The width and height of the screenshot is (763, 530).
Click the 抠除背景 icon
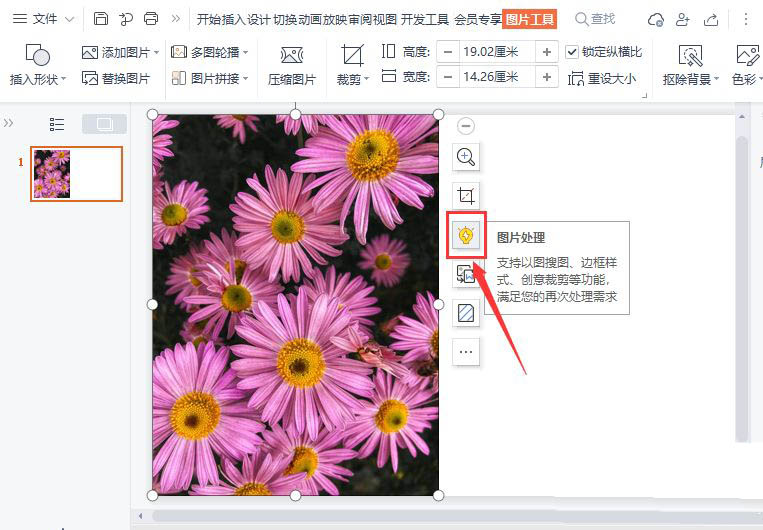pos(690,55)
